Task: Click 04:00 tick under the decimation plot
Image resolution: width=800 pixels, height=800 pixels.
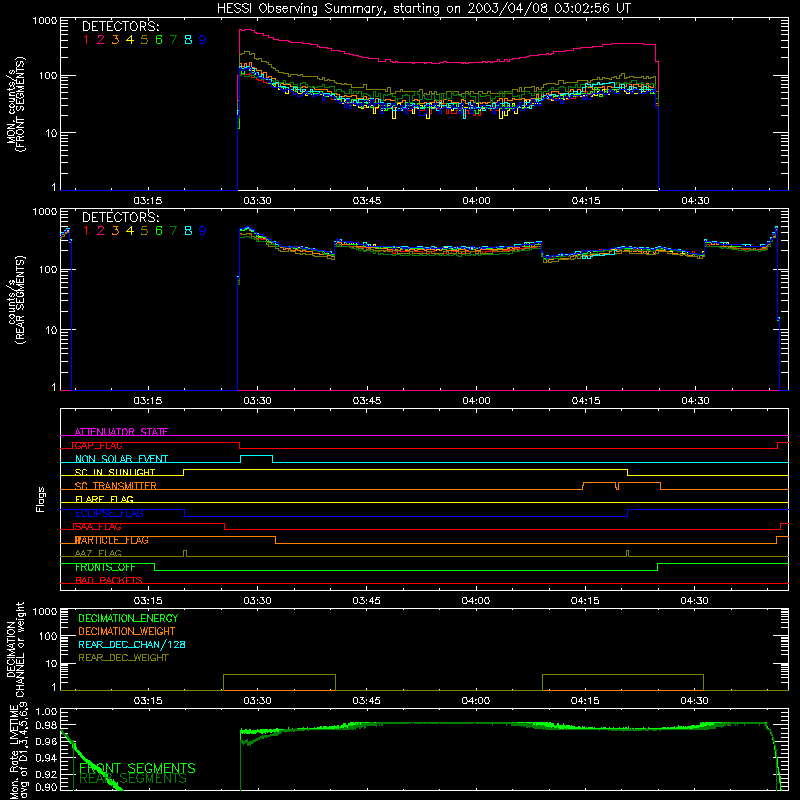Action: [x=476, y=701]
